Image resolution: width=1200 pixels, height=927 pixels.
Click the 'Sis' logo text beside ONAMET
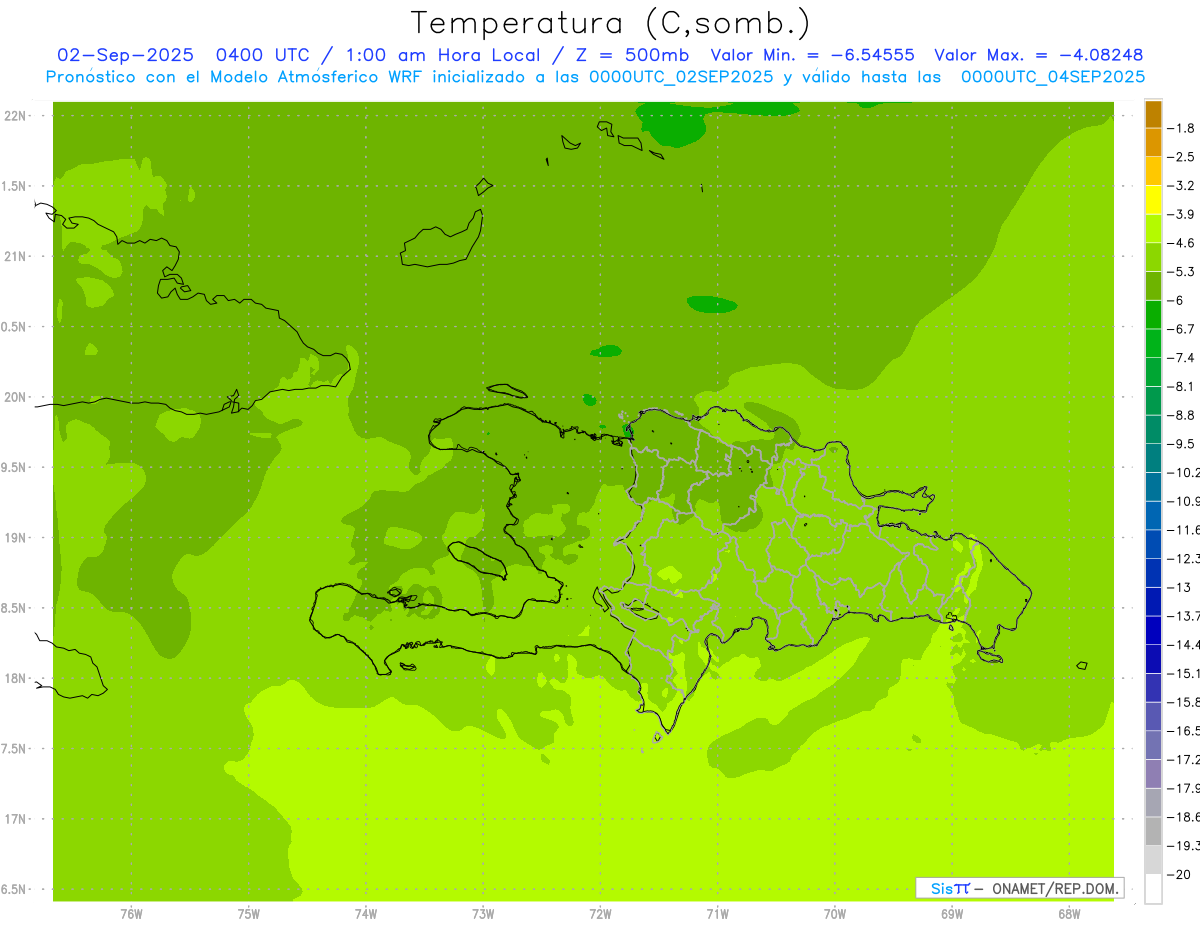pos(942,888)
